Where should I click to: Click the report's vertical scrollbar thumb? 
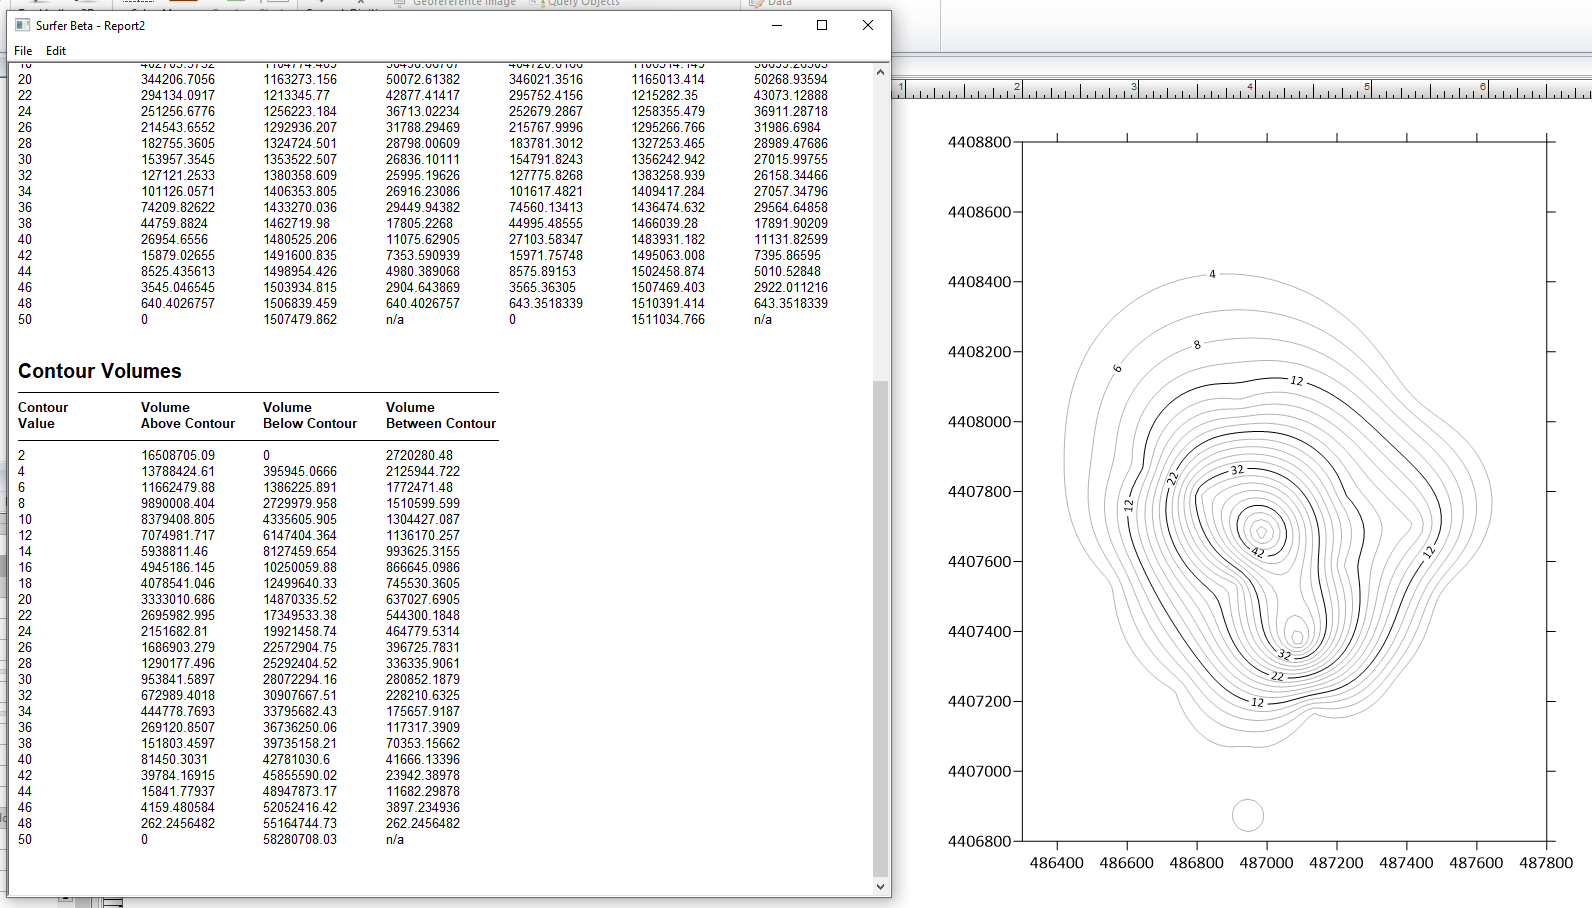pos(880,628)
